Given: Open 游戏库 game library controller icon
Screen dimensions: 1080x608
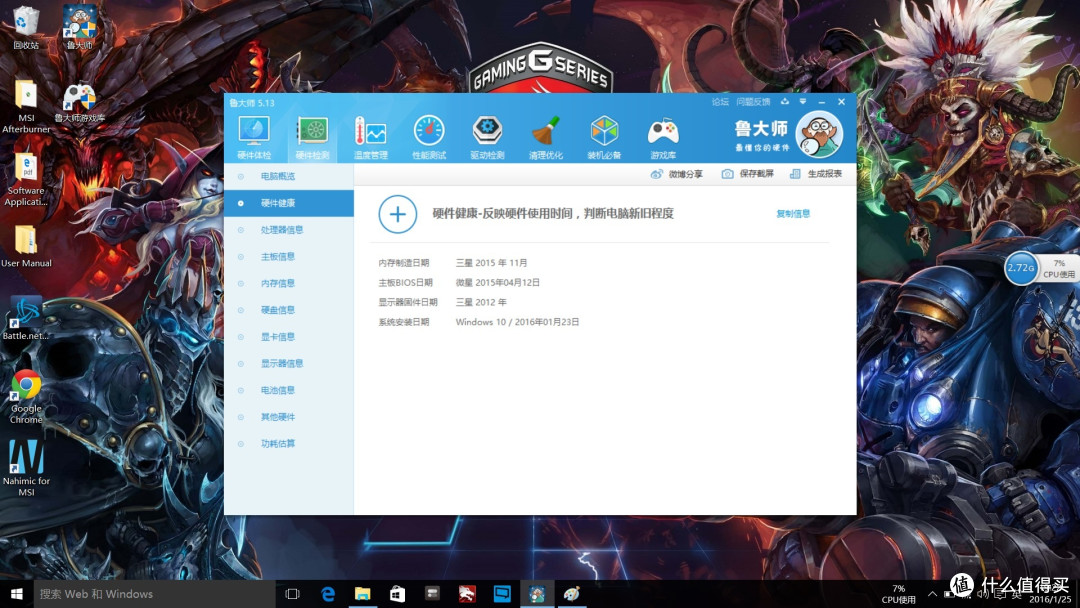Looking at the screenshot, I should coord(663,138).
